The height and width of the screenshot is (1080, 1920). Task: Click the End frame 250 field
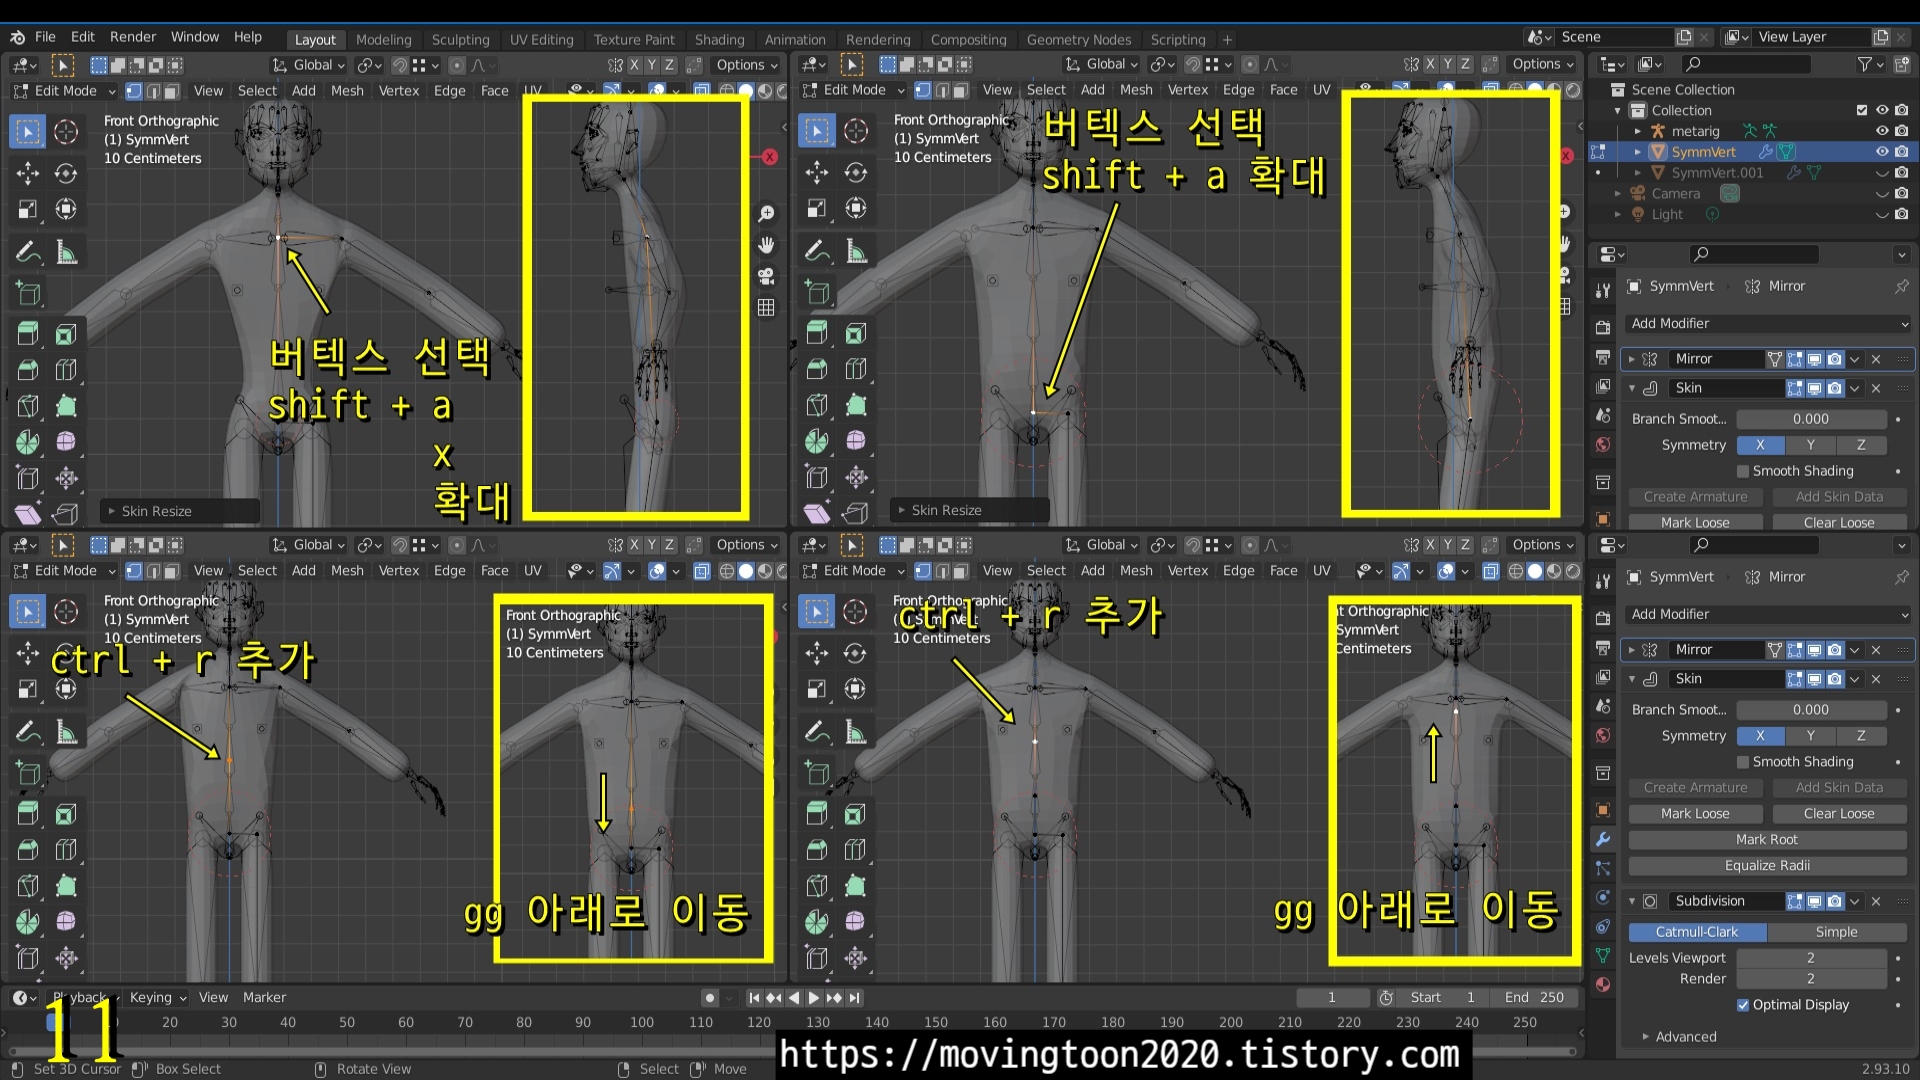(x=1534, y=998)
